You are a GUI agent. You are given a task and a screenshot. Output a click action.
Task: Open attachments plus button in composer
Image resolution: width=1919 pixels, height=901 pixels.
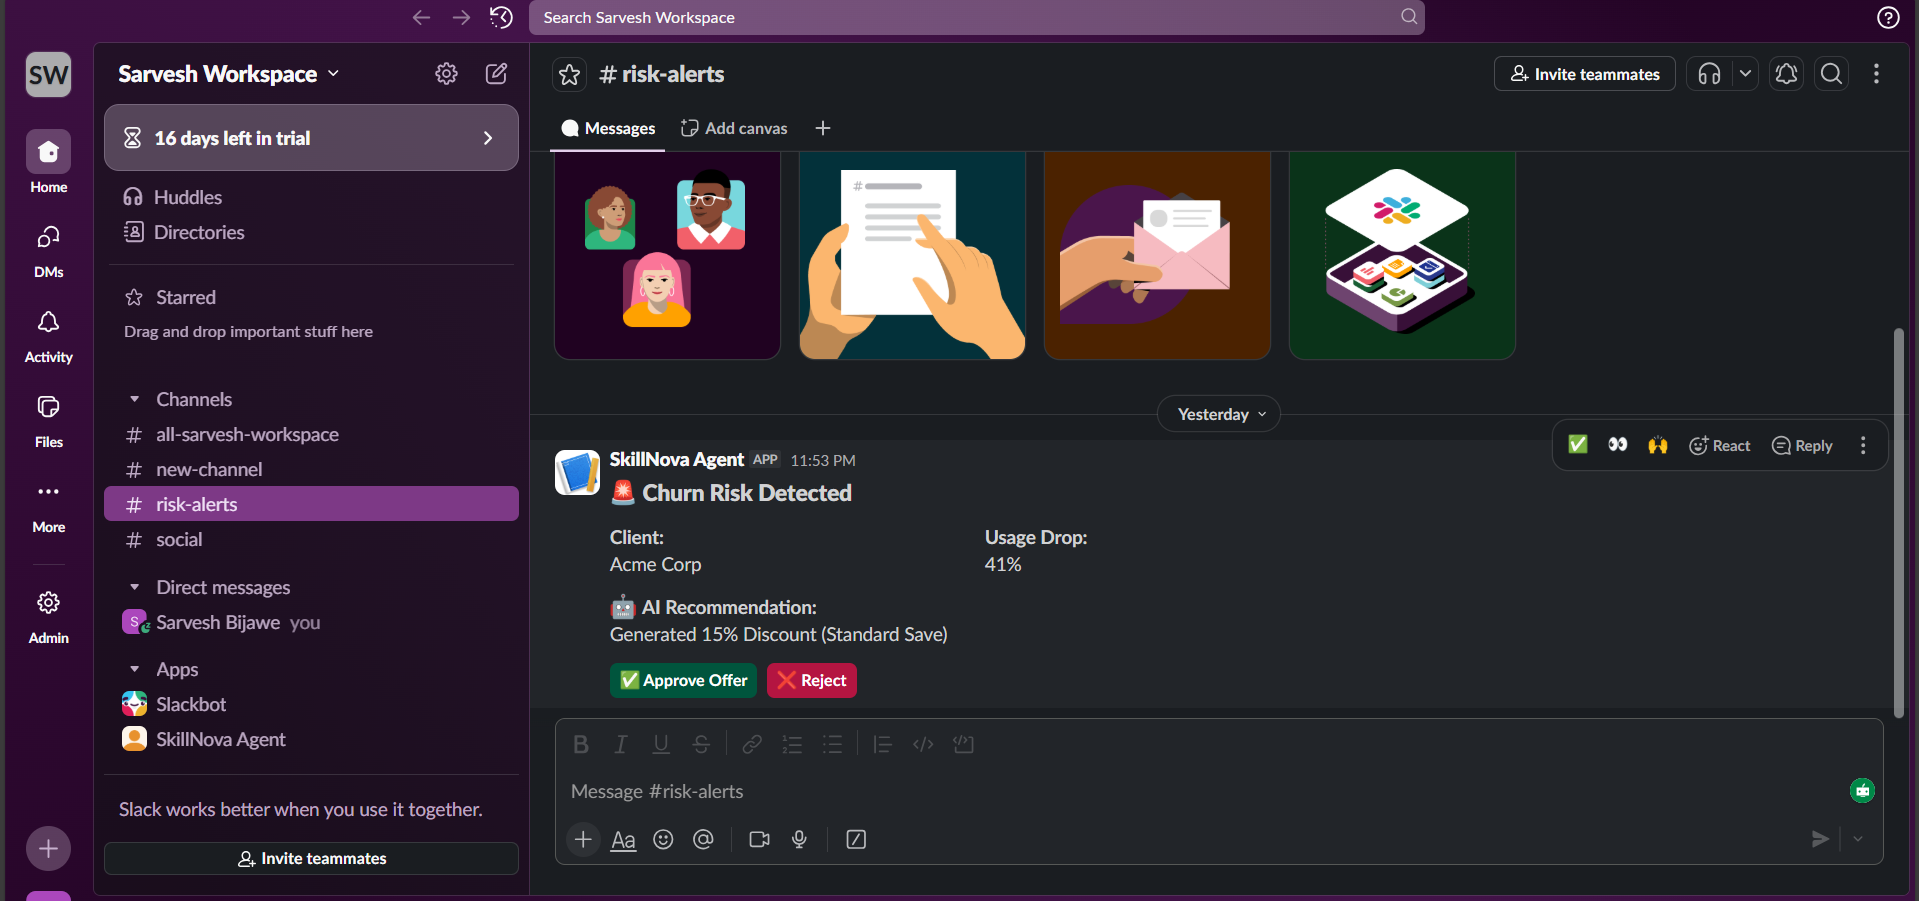583,839
